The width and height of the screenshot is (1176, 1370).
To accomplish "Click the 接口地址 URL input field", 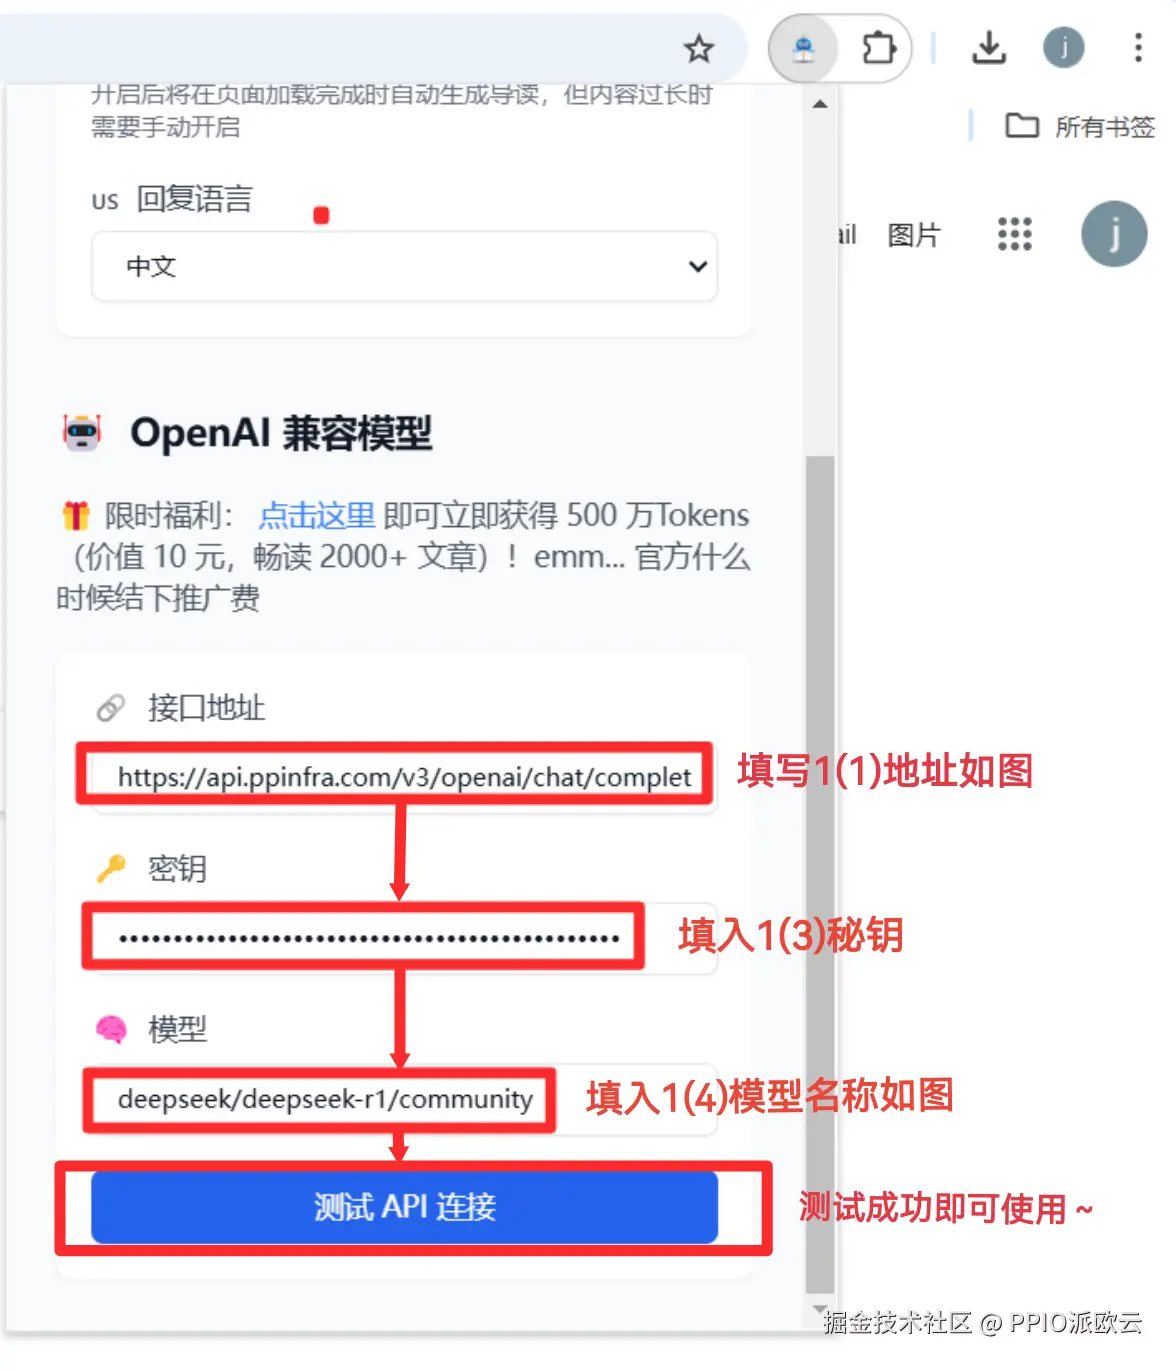I will point(404,777).
